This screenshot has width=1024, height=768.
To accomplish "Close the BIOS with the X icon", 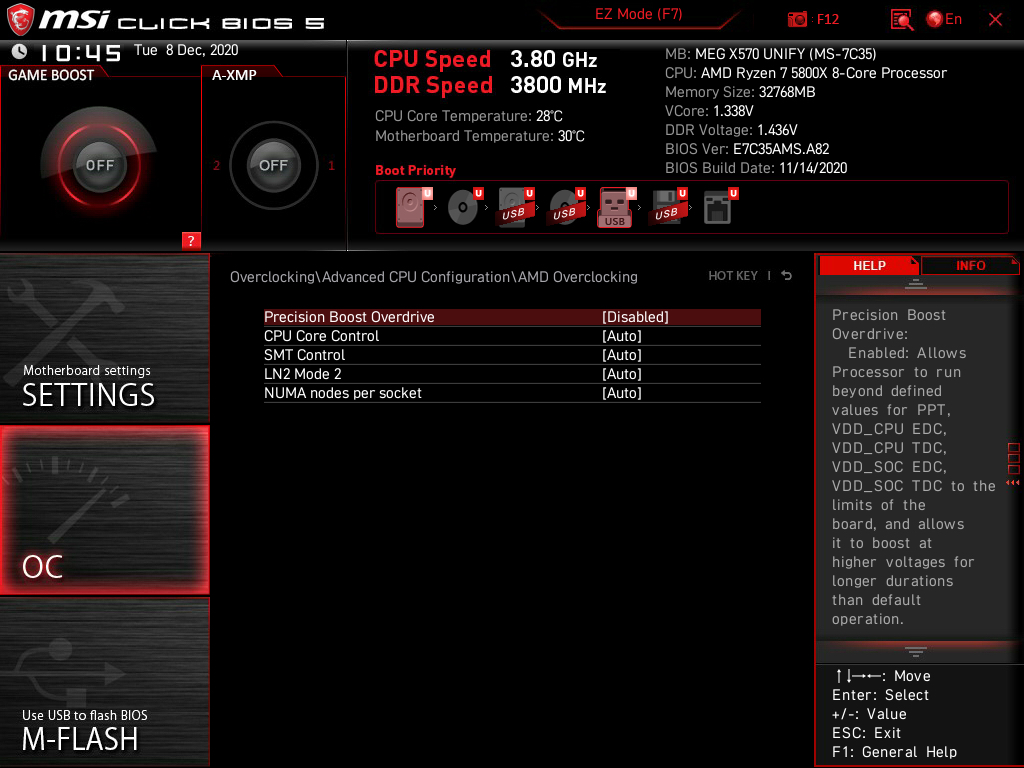I will coord(995,20).
